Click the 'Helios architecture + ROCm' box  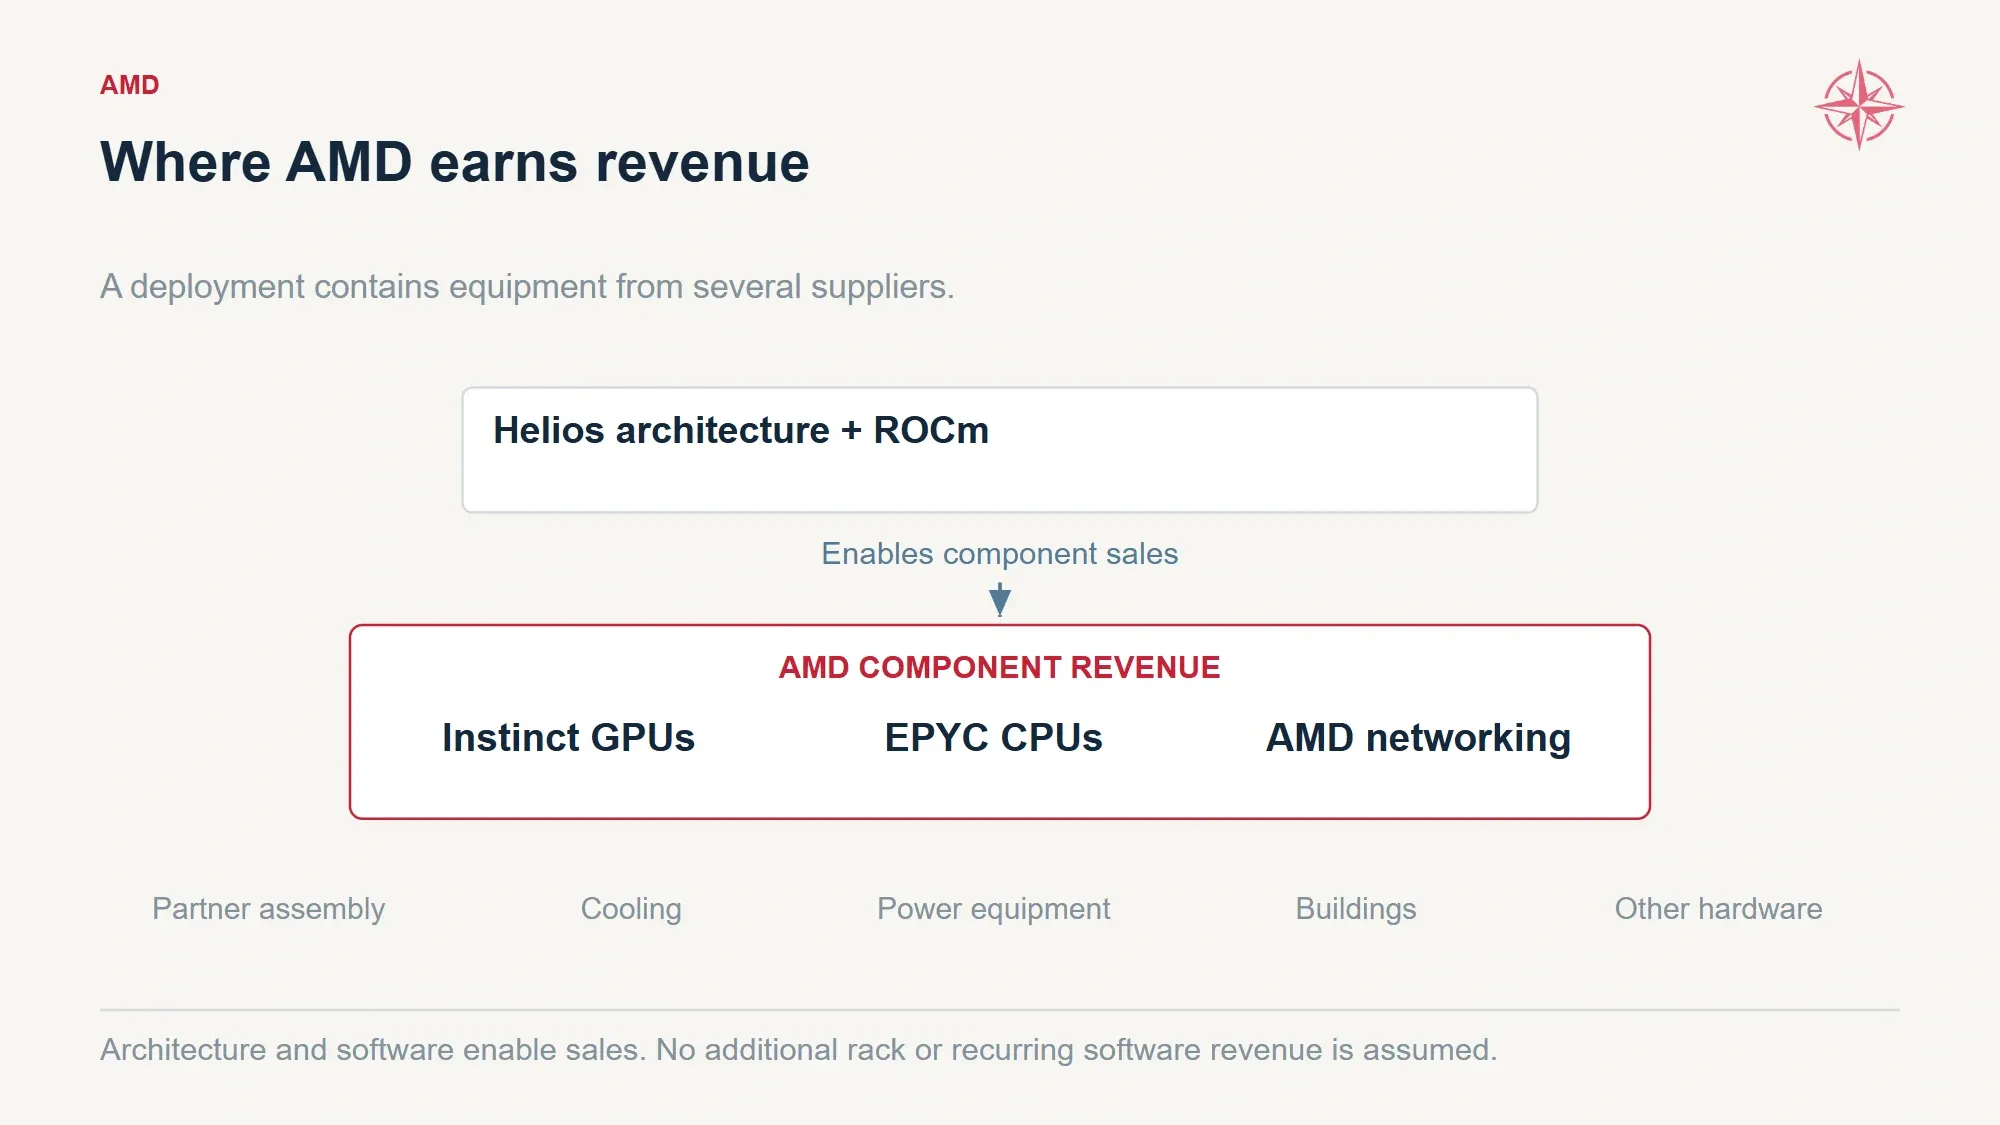pyautogui.click(x=1000, y=450)
